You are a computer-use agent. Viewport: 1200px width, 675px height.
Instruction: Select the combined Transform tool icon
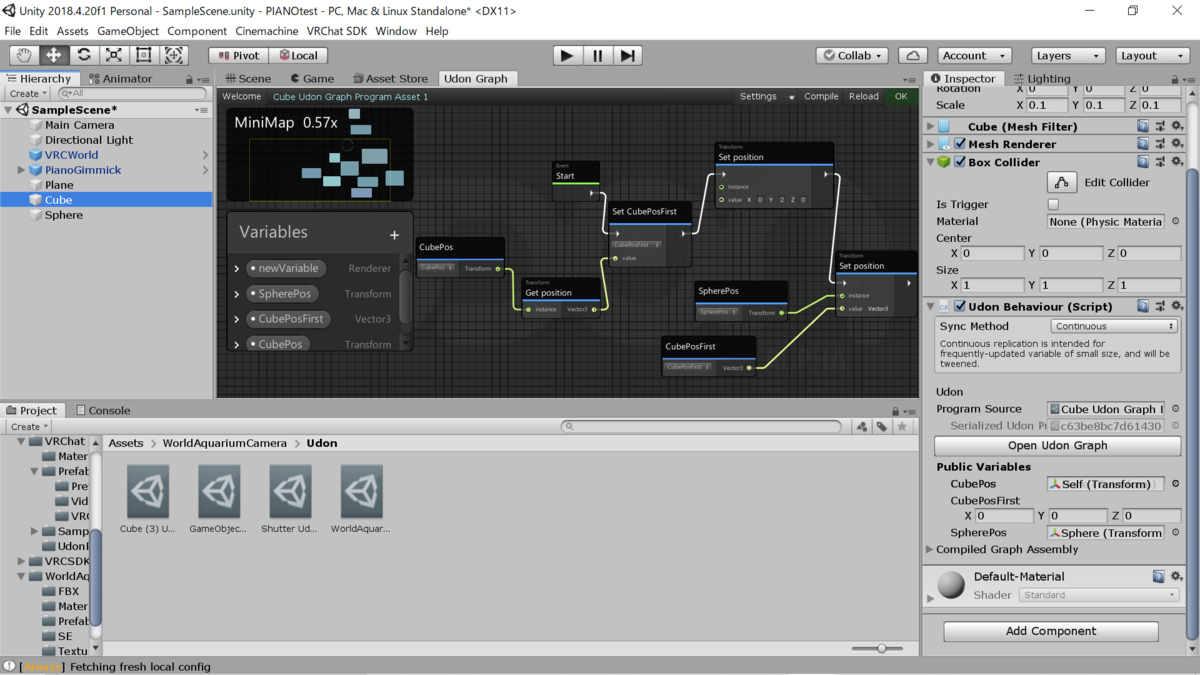click(174, 56)
